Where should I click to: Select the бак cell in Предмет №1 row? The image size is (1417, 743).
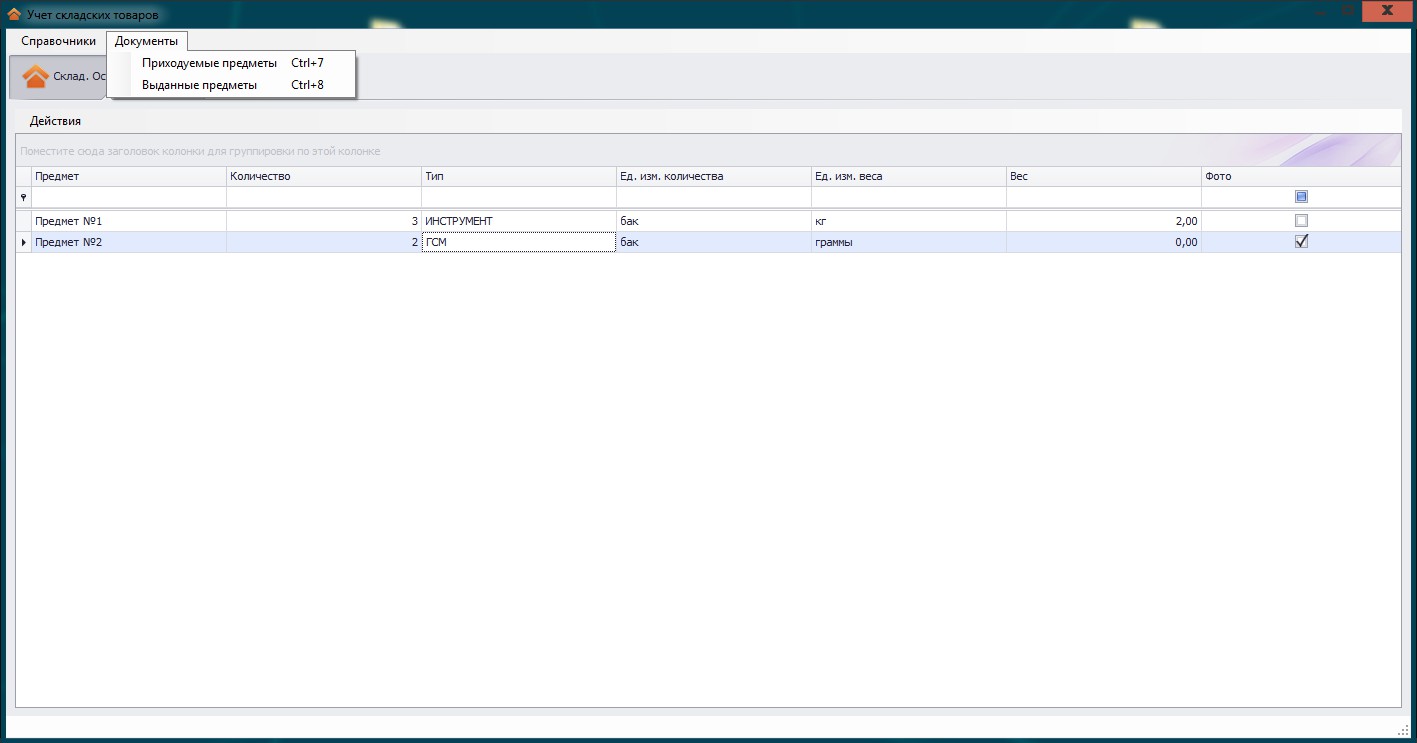(714, 221)
